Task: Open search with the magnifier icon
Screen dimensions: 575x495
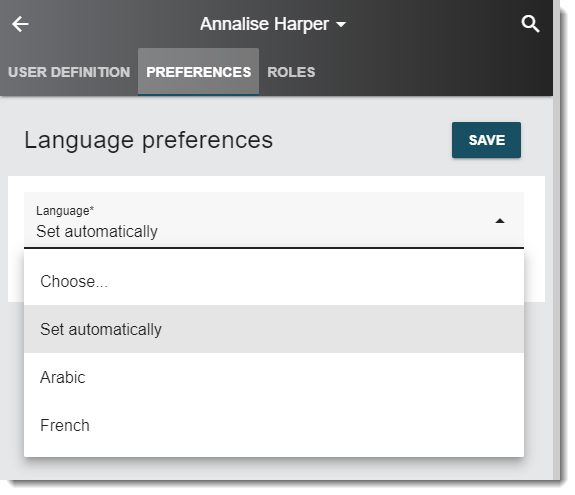Action: [x=530, y=24]
